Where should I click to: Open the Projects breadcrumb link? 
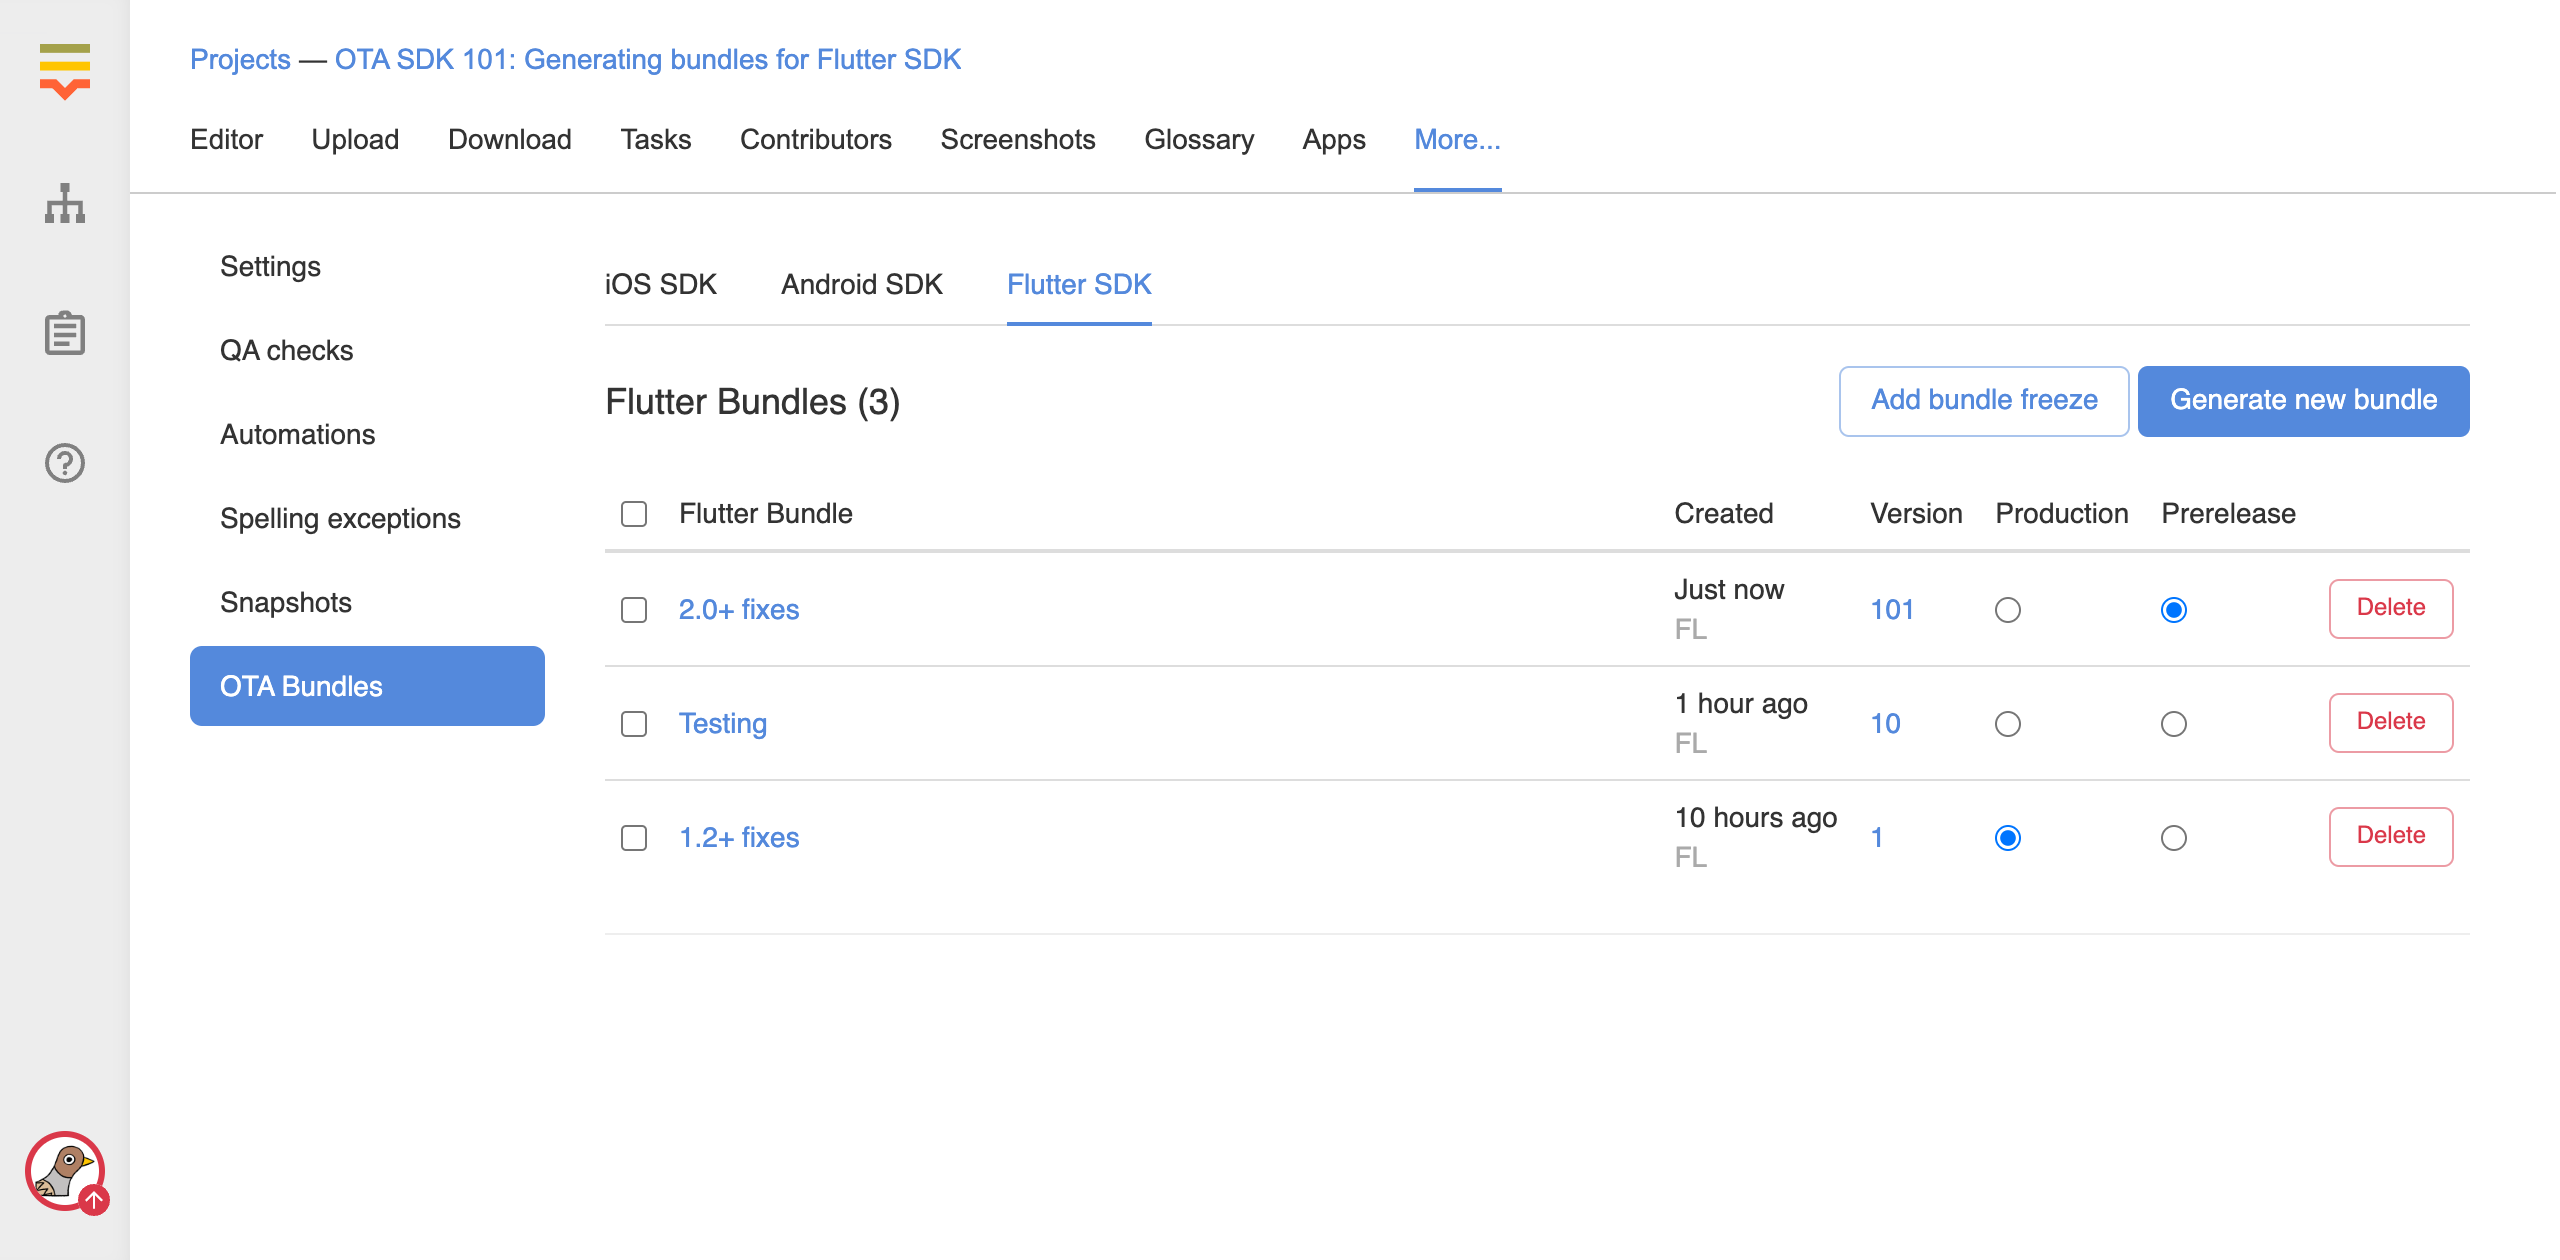pyautogui.click(x=240, y=60)
